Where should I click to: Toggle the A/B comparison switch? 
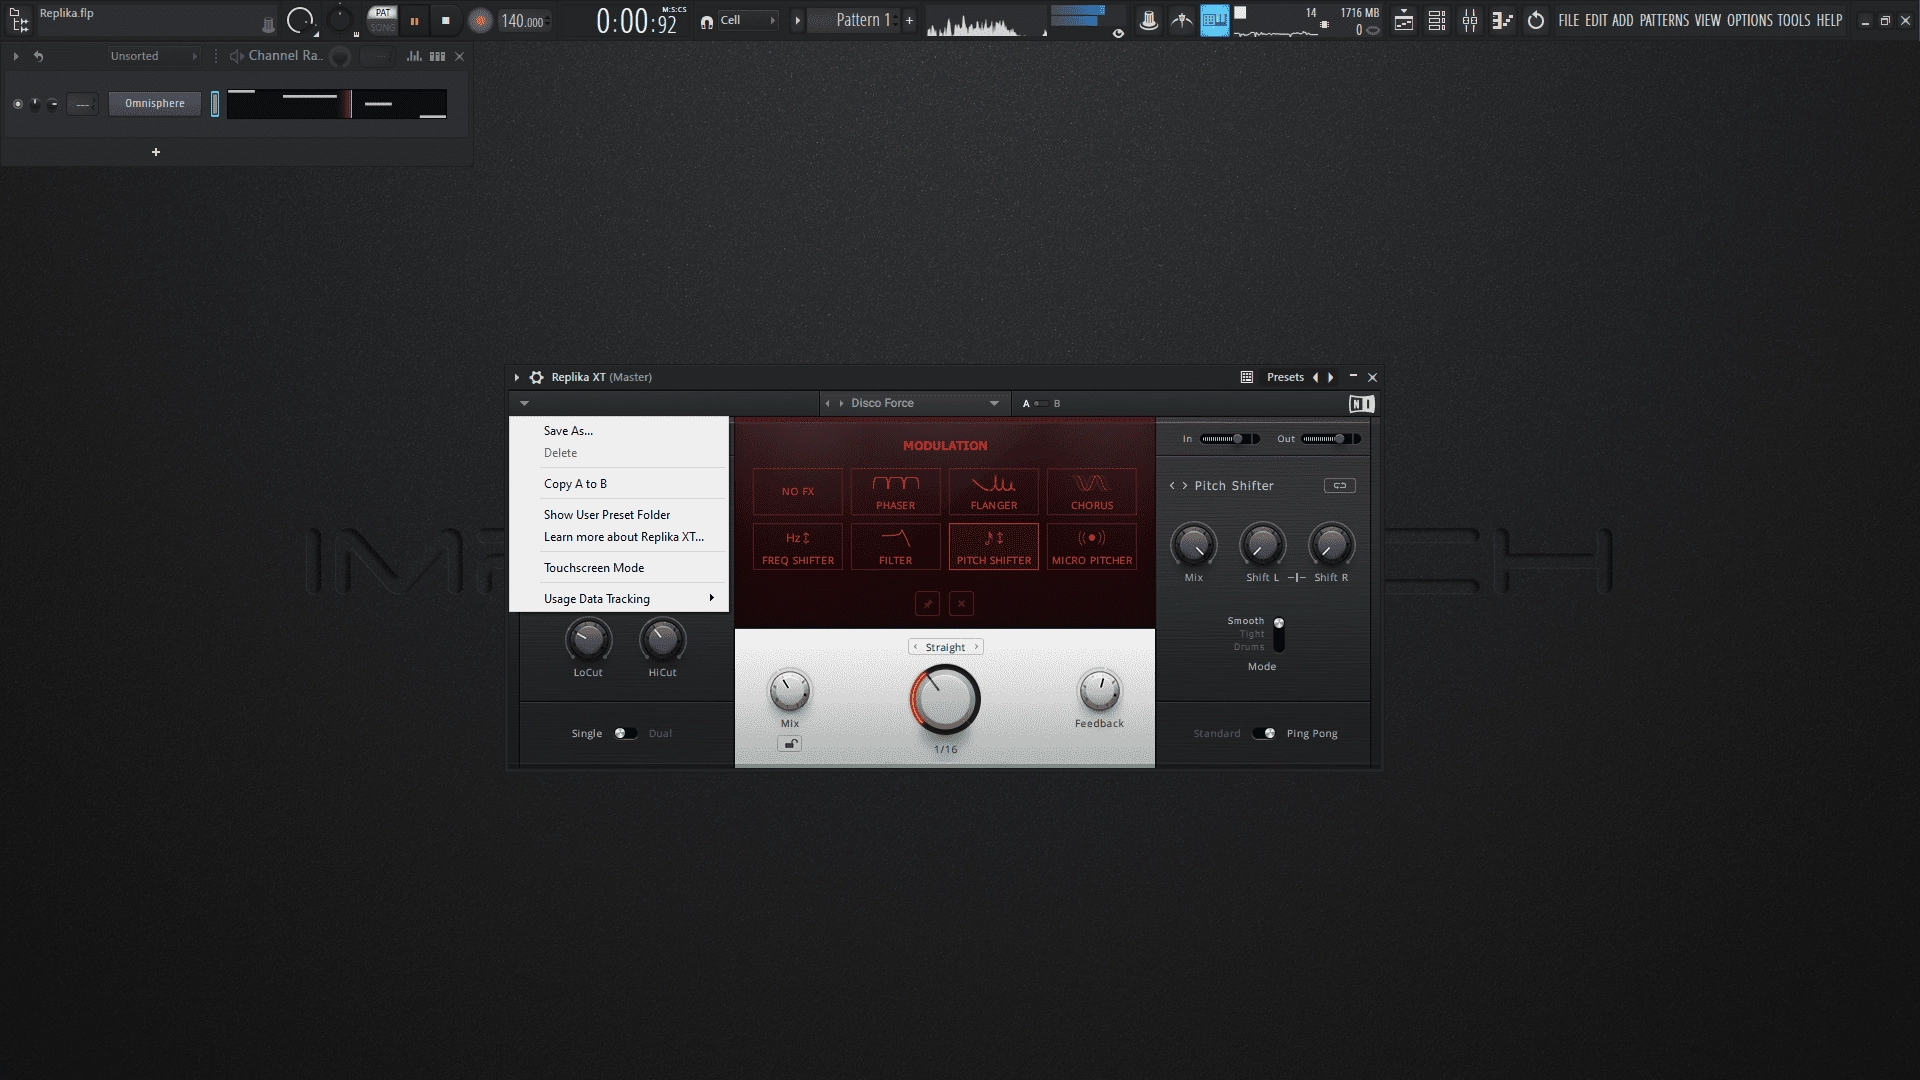[x=1041, y=403]
